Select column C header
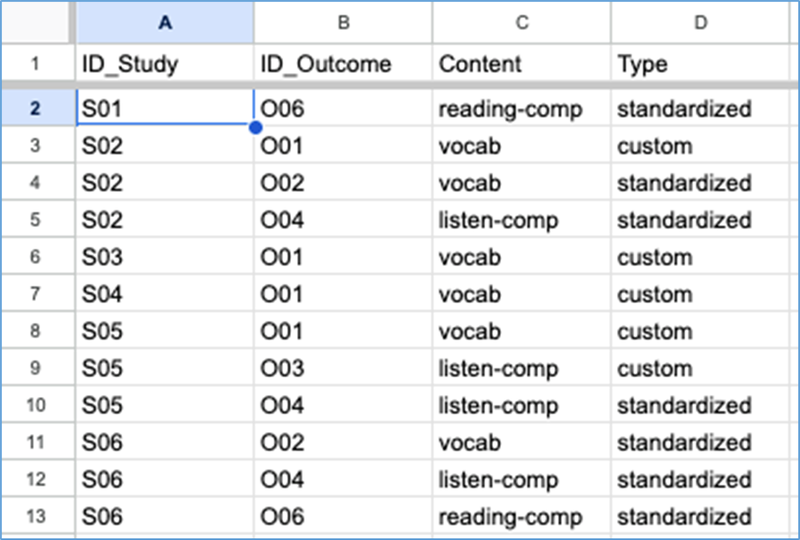800x540 pixels. 521,22
